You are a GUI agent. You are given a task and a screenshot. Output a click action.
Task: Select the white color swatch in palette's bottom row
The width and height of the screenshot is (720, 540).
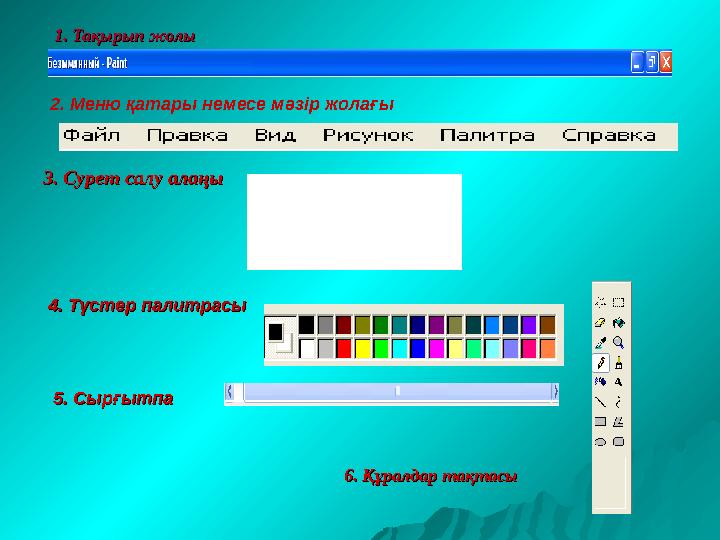tap(306, 349)
